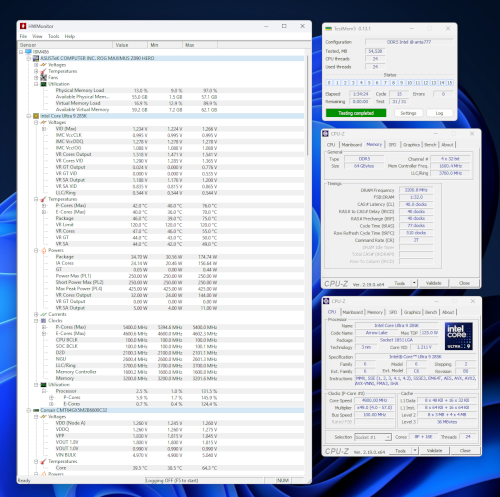
Task: Click the Fans icon under ASUSTeK node
Action: [x=43, y=77]
